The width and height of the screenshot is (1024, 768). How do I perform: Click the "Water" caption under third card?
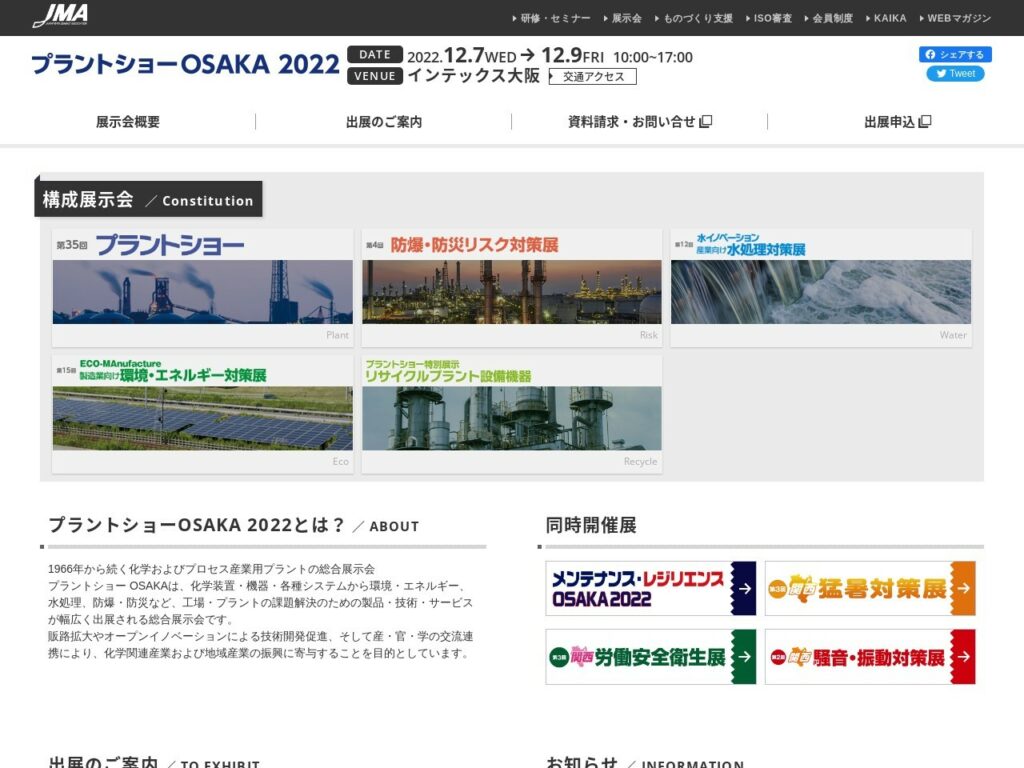[x=953, y=335]
